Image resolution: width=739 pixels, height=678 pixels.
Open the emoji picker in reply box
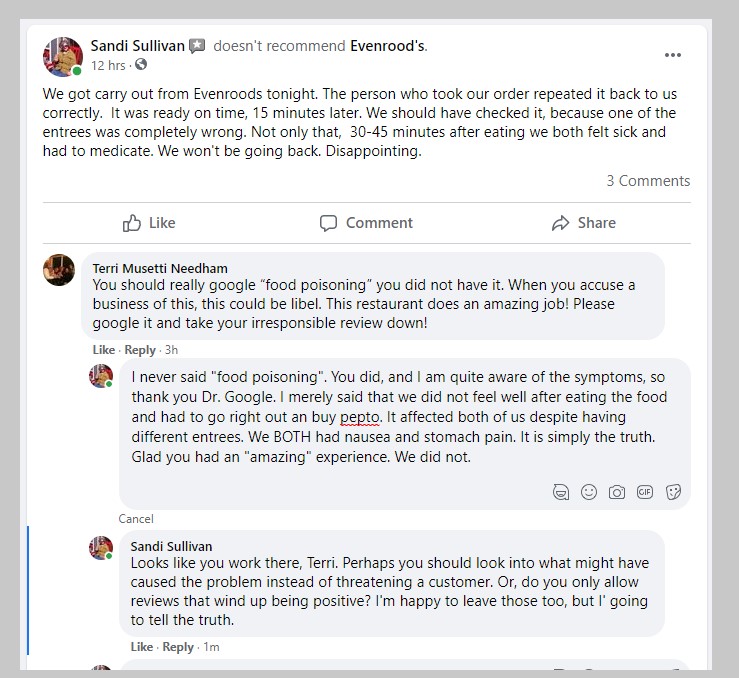tap(589, 491)
